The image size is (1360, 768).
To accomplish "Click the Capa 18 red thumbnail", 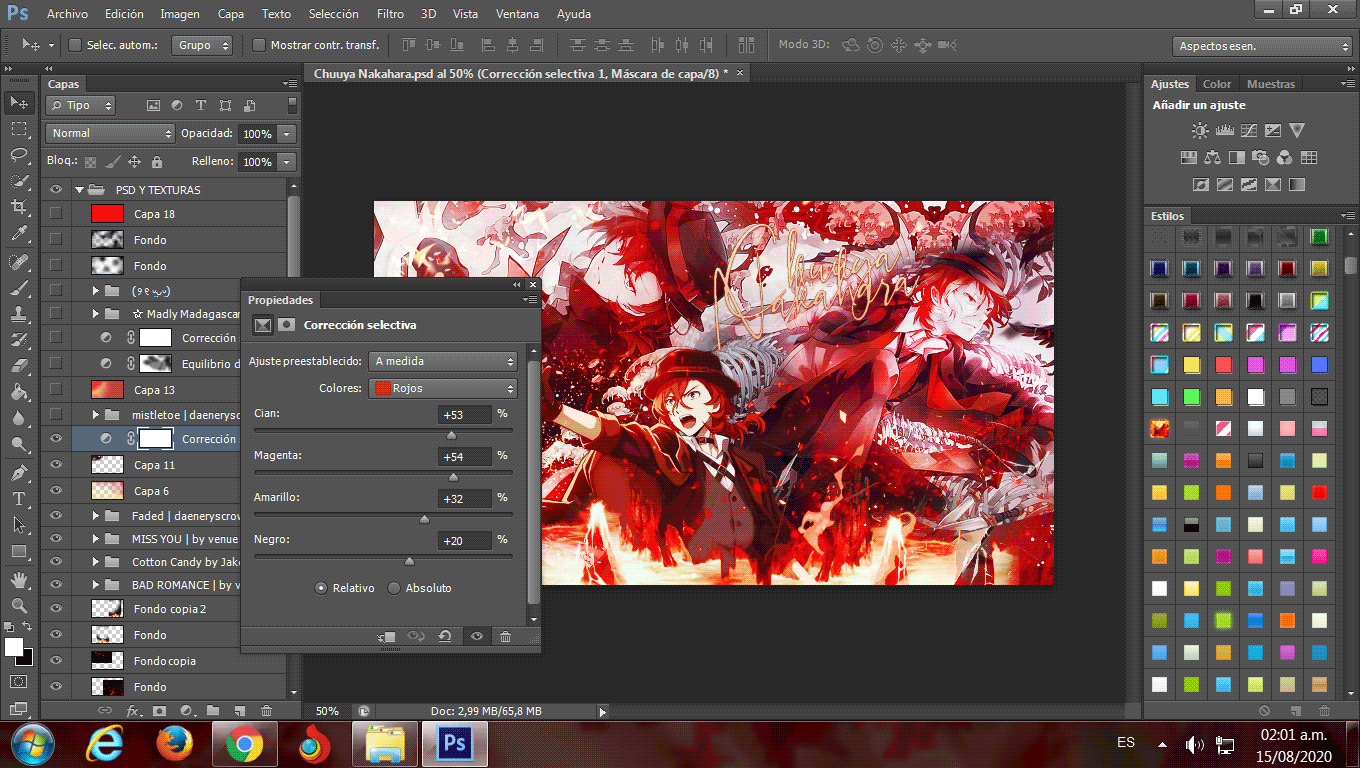I will [x=107, y=213].
